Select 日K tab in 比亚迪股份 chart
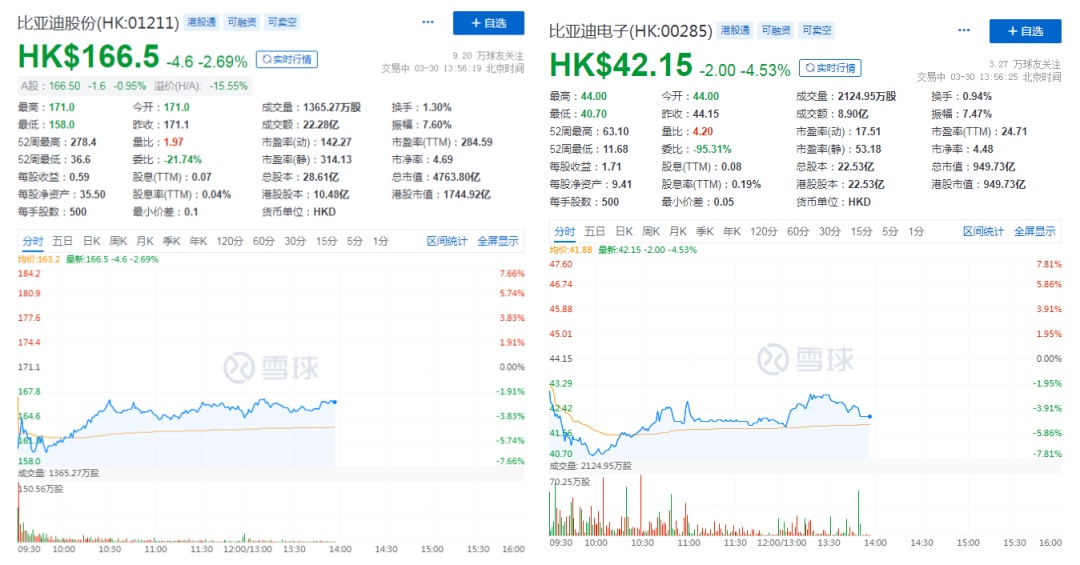Screen dimensions: 1080x565 tap(92, 241)
